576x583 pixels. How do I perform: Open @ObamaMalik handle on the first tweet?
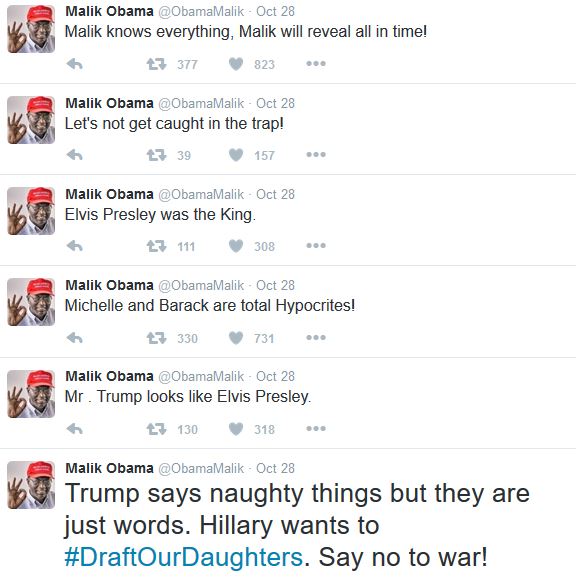point(201,12)
